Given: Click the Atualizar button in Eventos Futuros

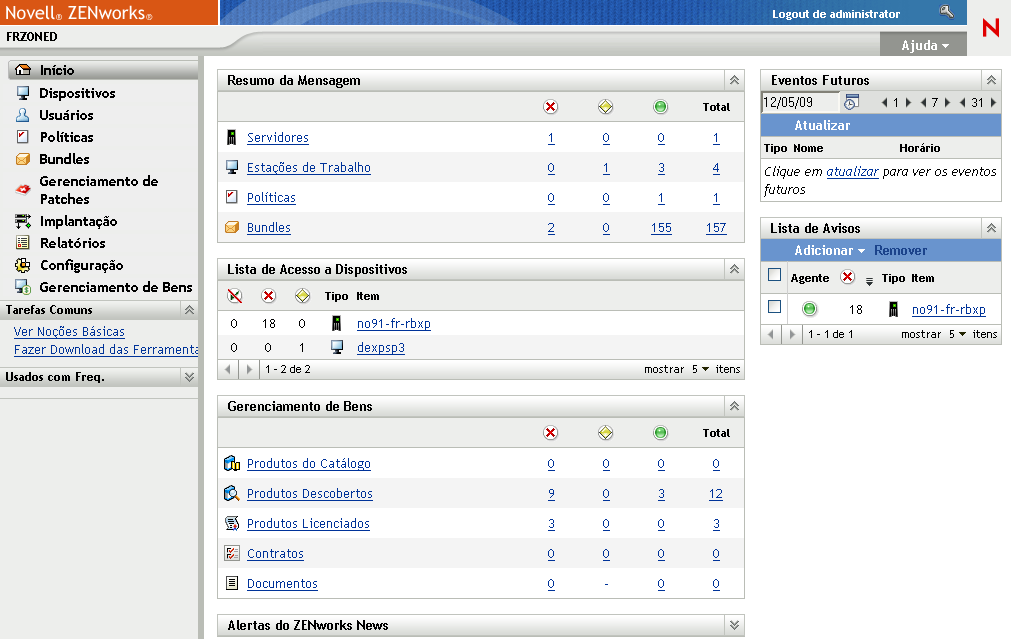Looking at the screenshot, I should [822, 126].
